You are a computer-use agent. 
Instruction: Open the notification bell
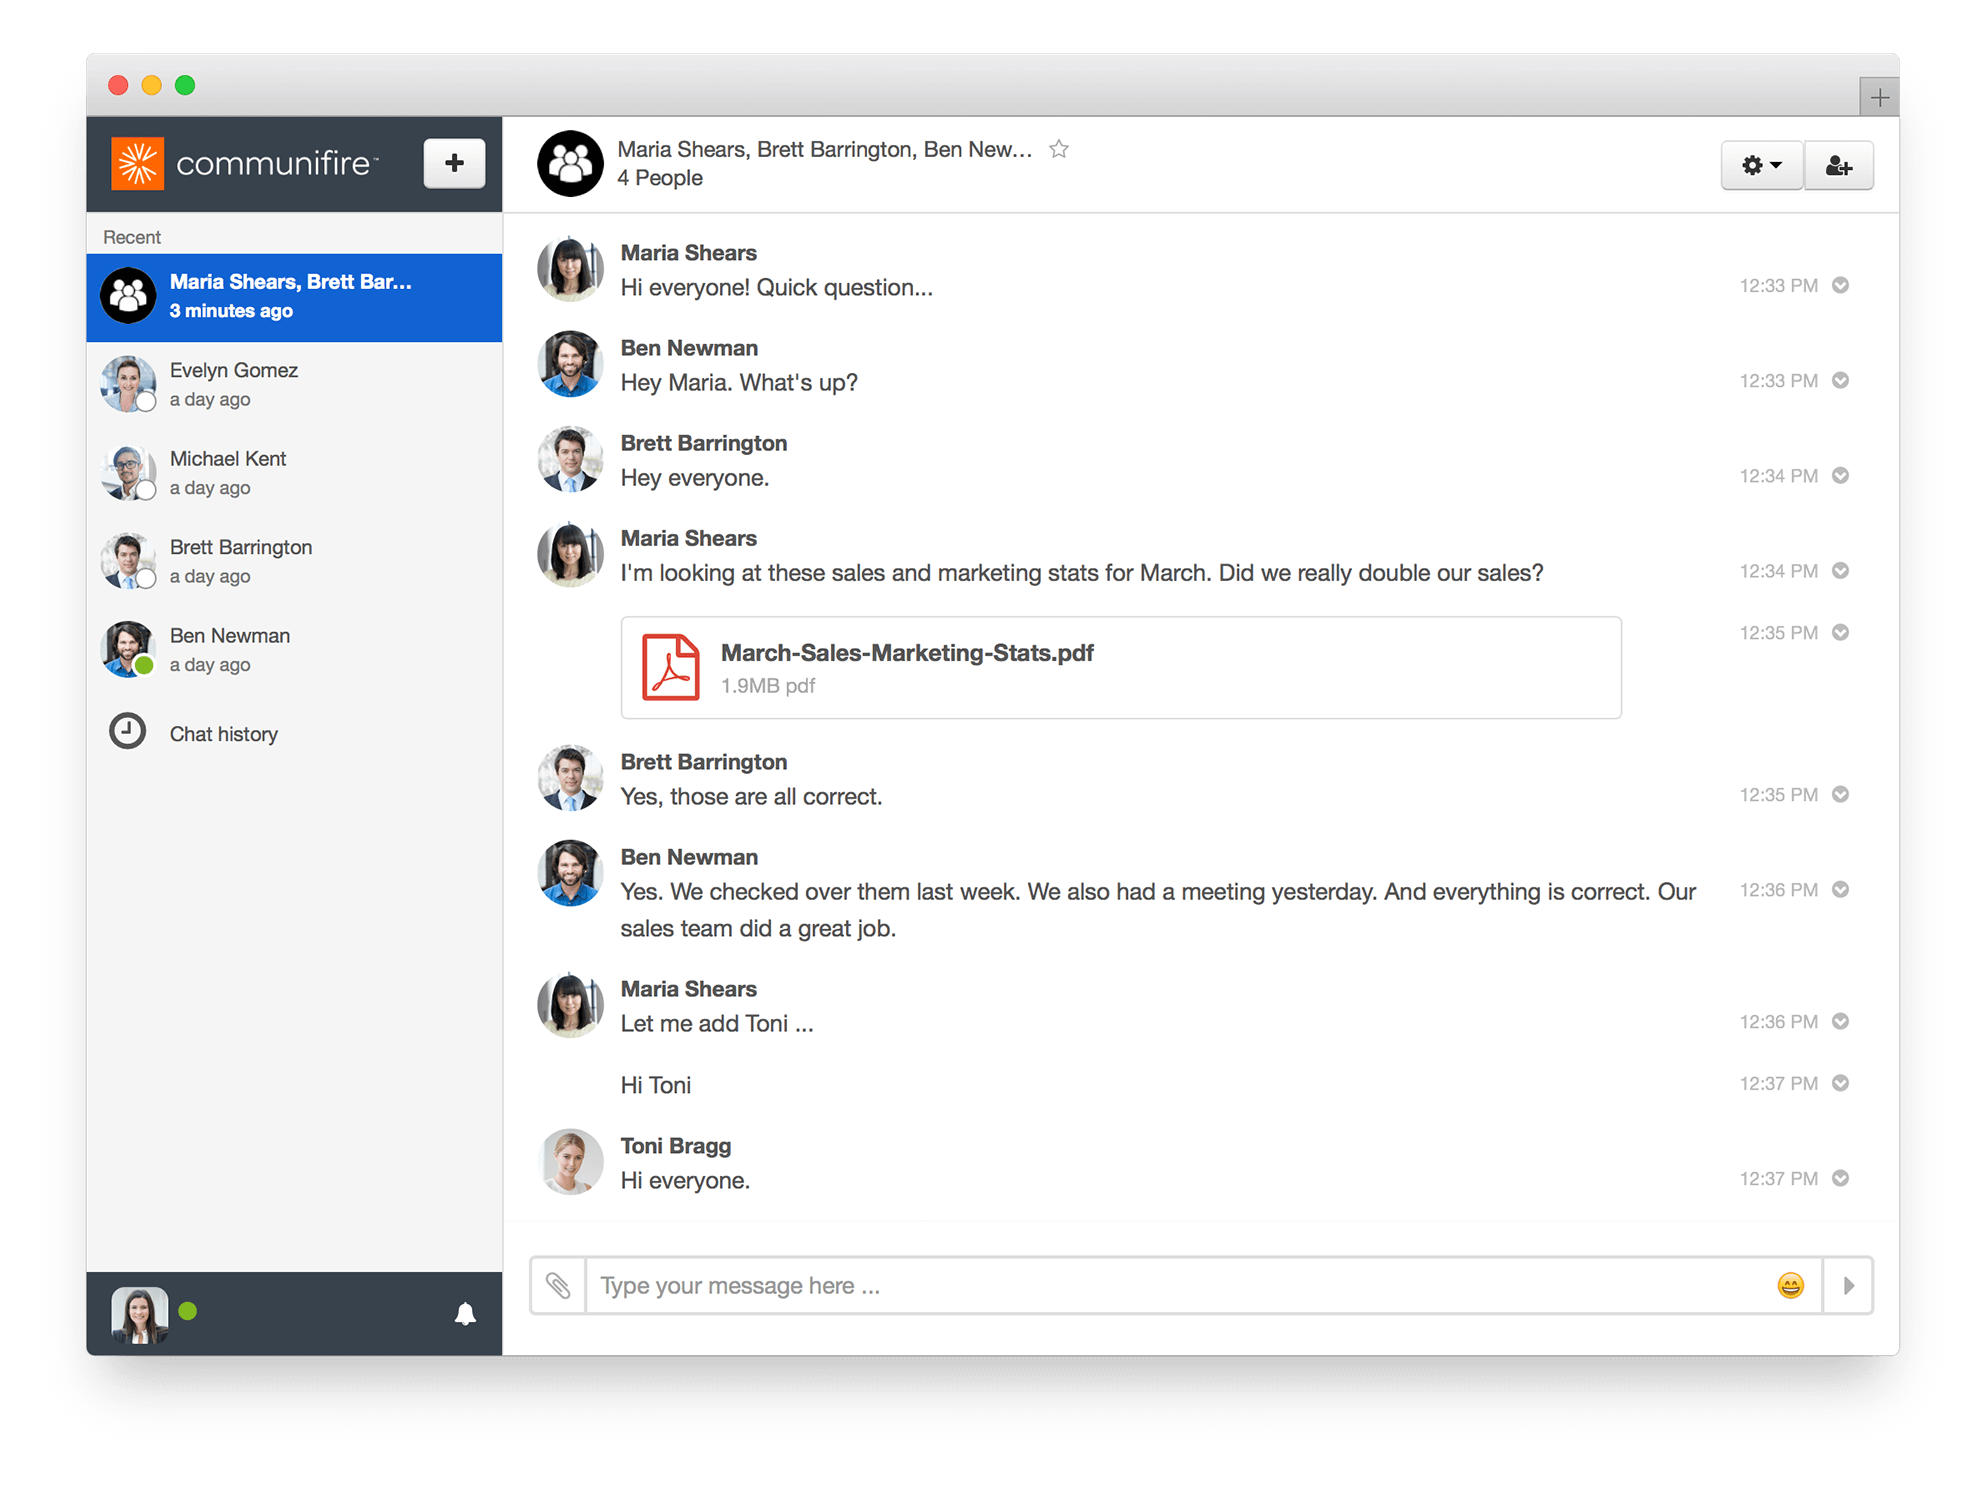click(x=466, y=1314)
